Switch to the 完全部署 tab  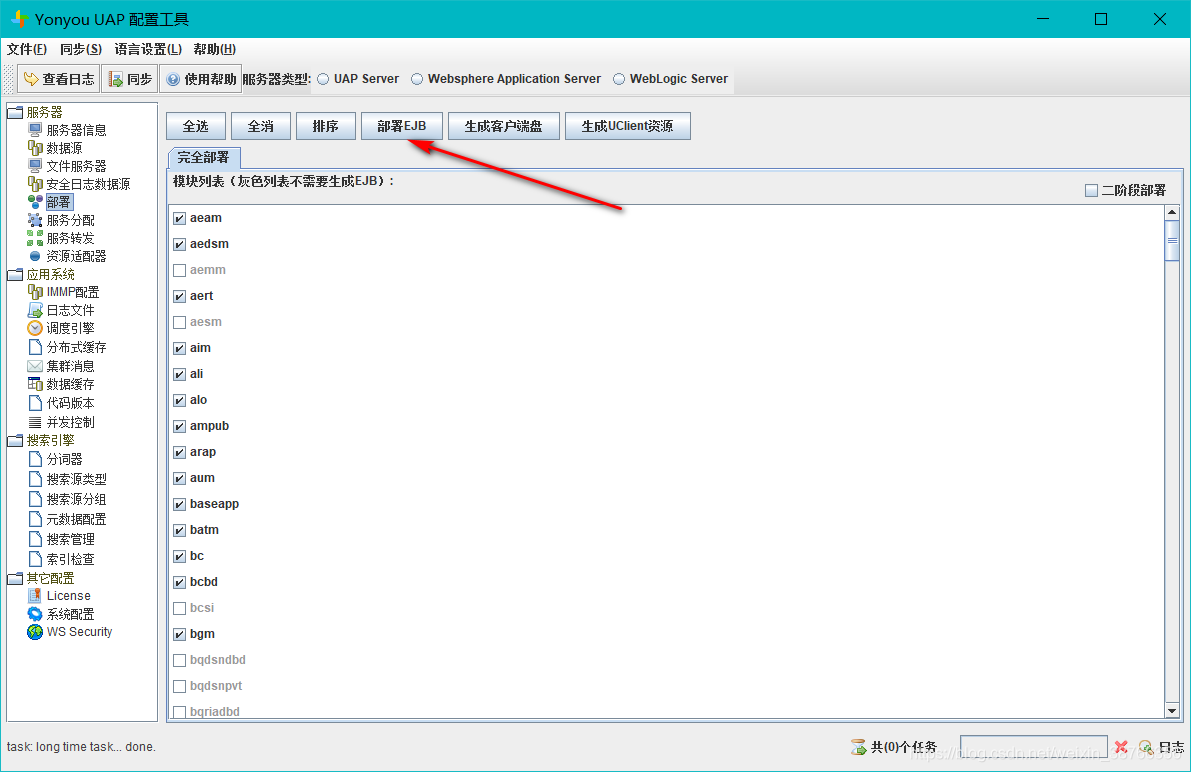(x=203, y=157)
